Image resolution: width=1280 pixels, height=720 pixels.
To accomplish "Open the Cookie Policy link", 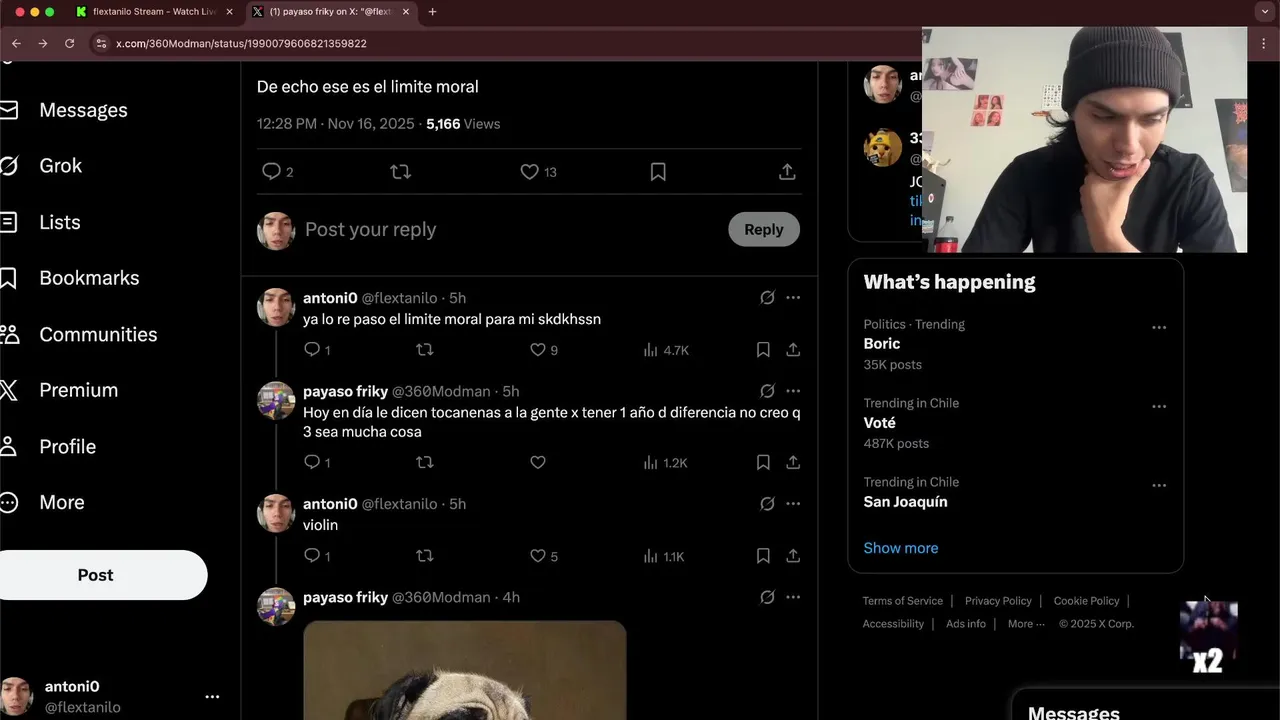I will coord(1086,601).
